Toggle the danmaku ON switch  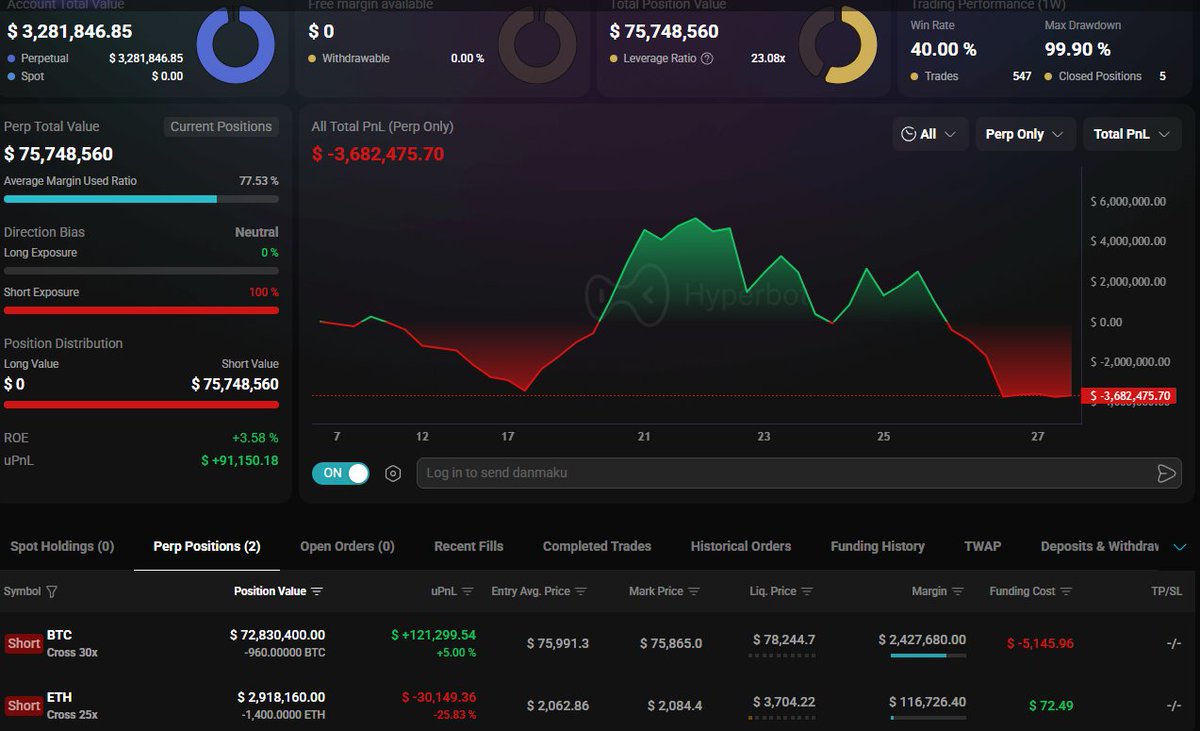[340, 473]
